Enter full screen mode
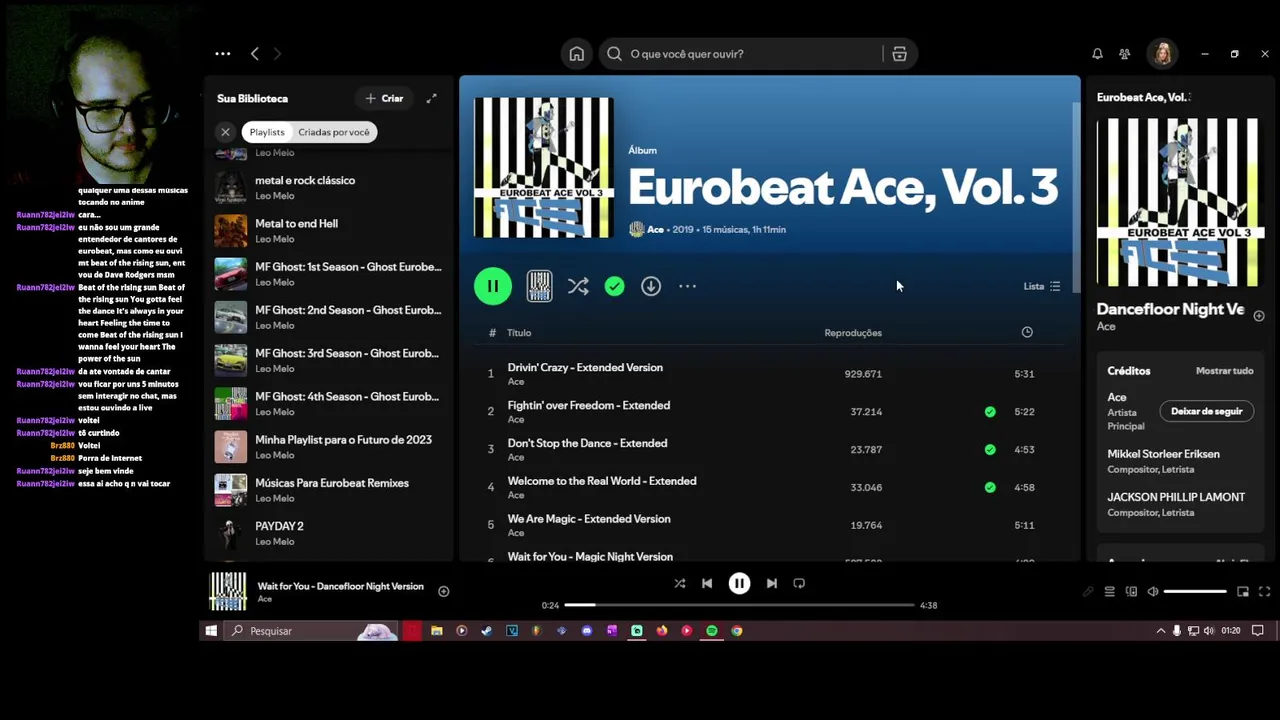Viewport: 1280px width, 720px height. click(1264, 592)
